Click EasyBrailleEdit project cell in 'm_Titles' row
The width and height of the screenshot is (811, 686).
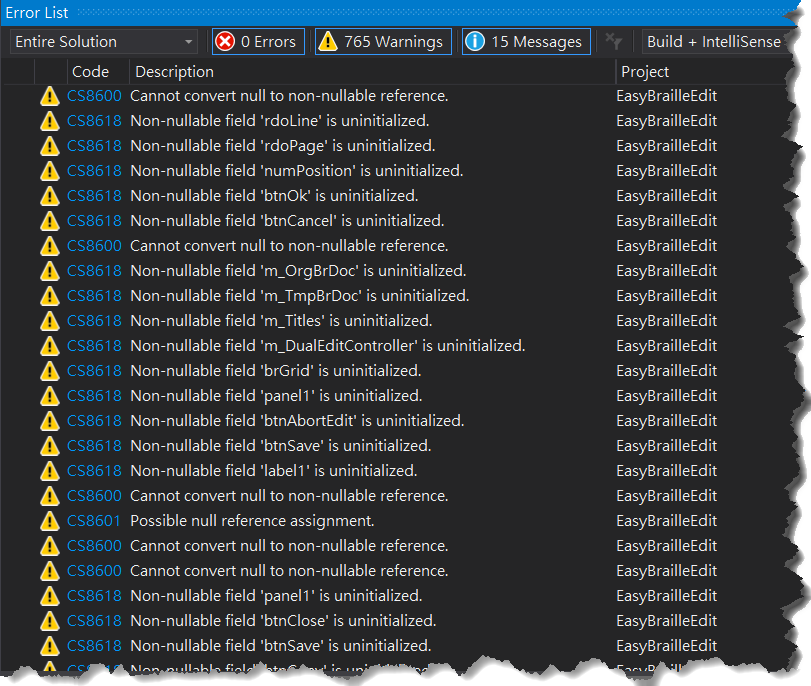(x=666, y=320)
